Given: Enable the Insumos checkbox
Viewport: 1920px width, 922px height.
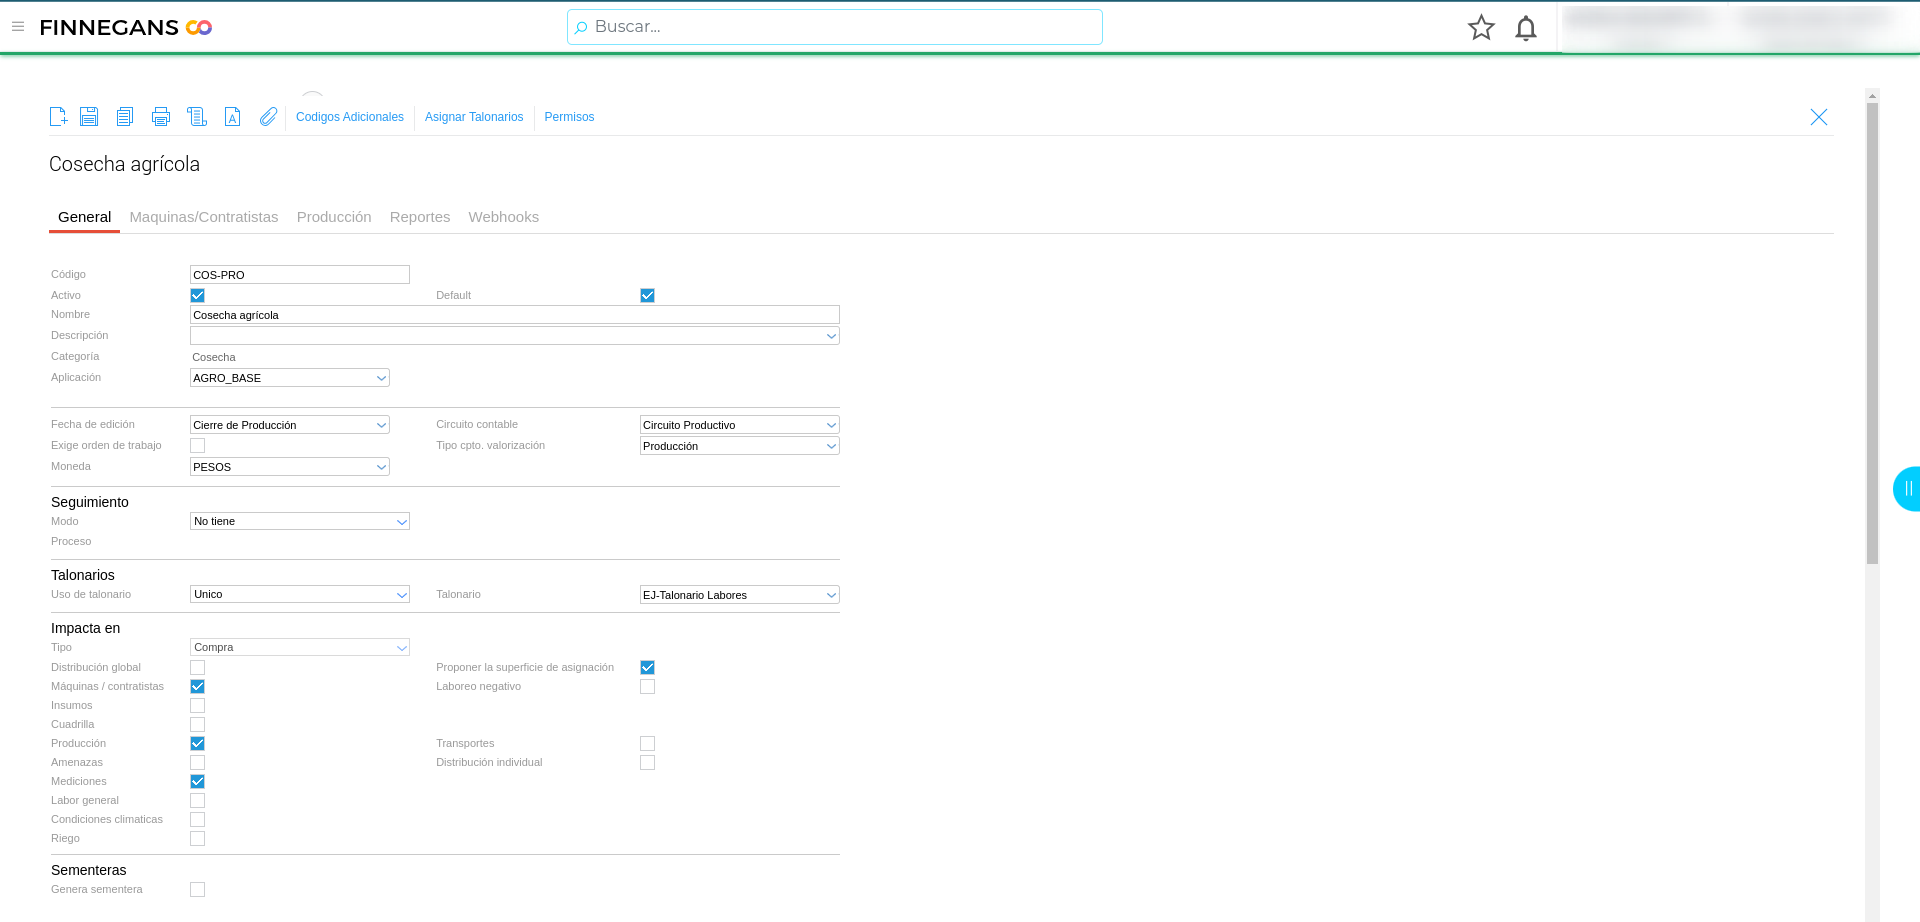Looking at the screenshot, I should (x=198, y=706).
